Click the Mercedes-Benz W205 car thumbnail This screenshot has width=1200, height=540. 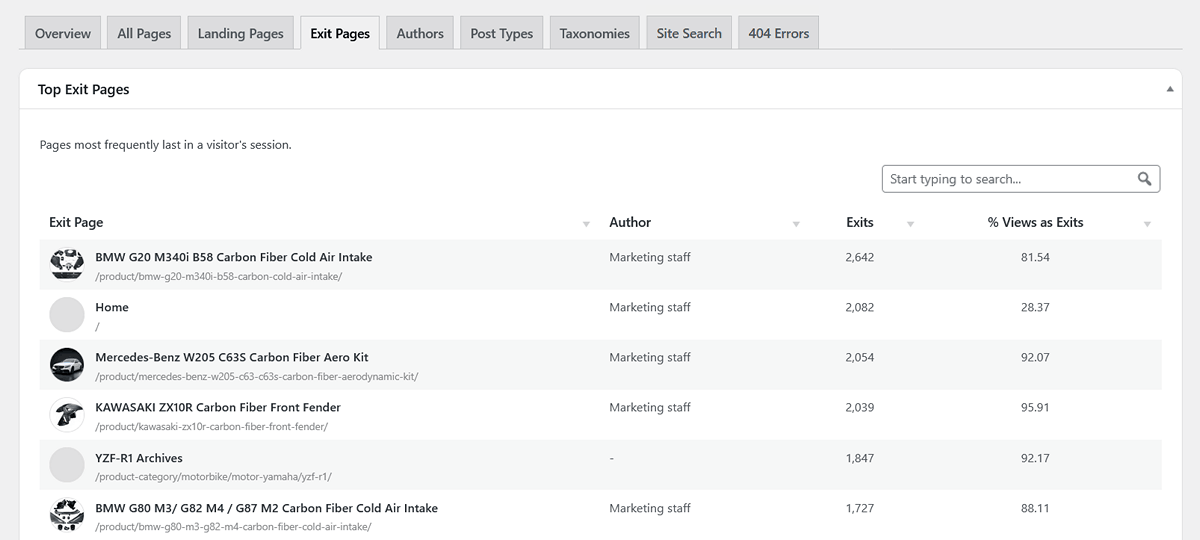(x=67, y=365)
